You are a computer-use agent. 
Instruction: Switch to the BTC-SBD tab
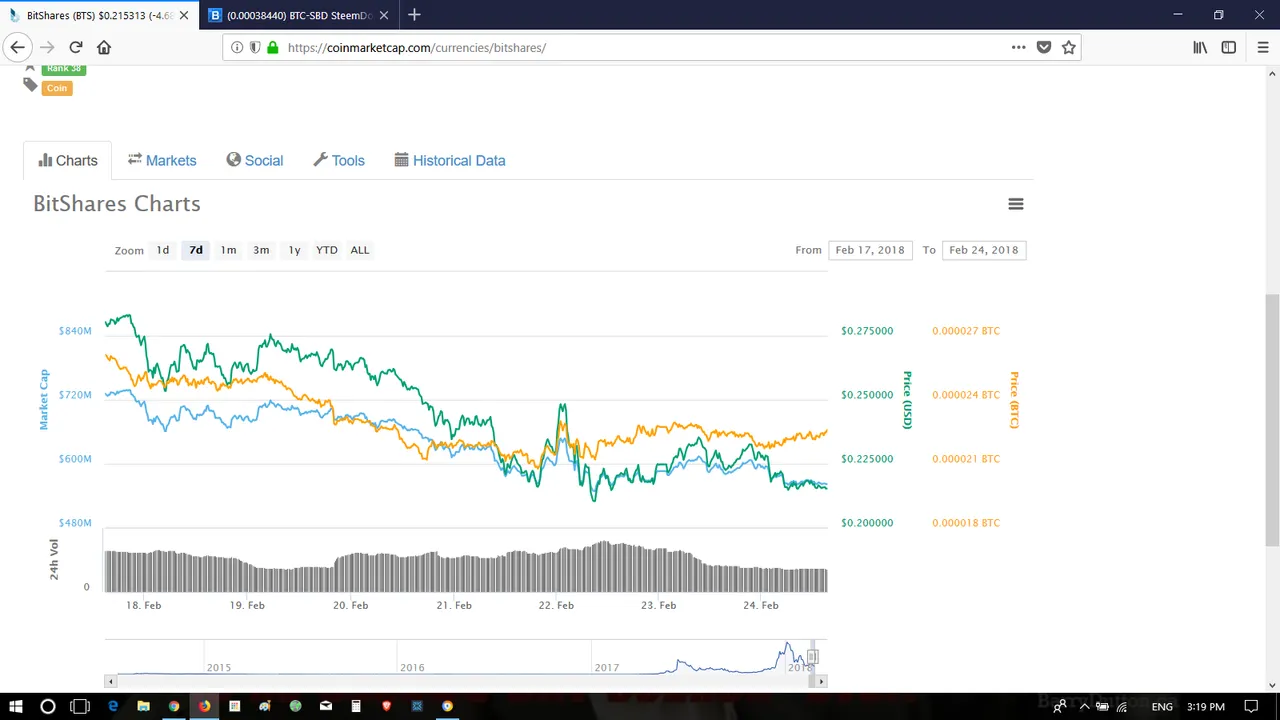299,15
